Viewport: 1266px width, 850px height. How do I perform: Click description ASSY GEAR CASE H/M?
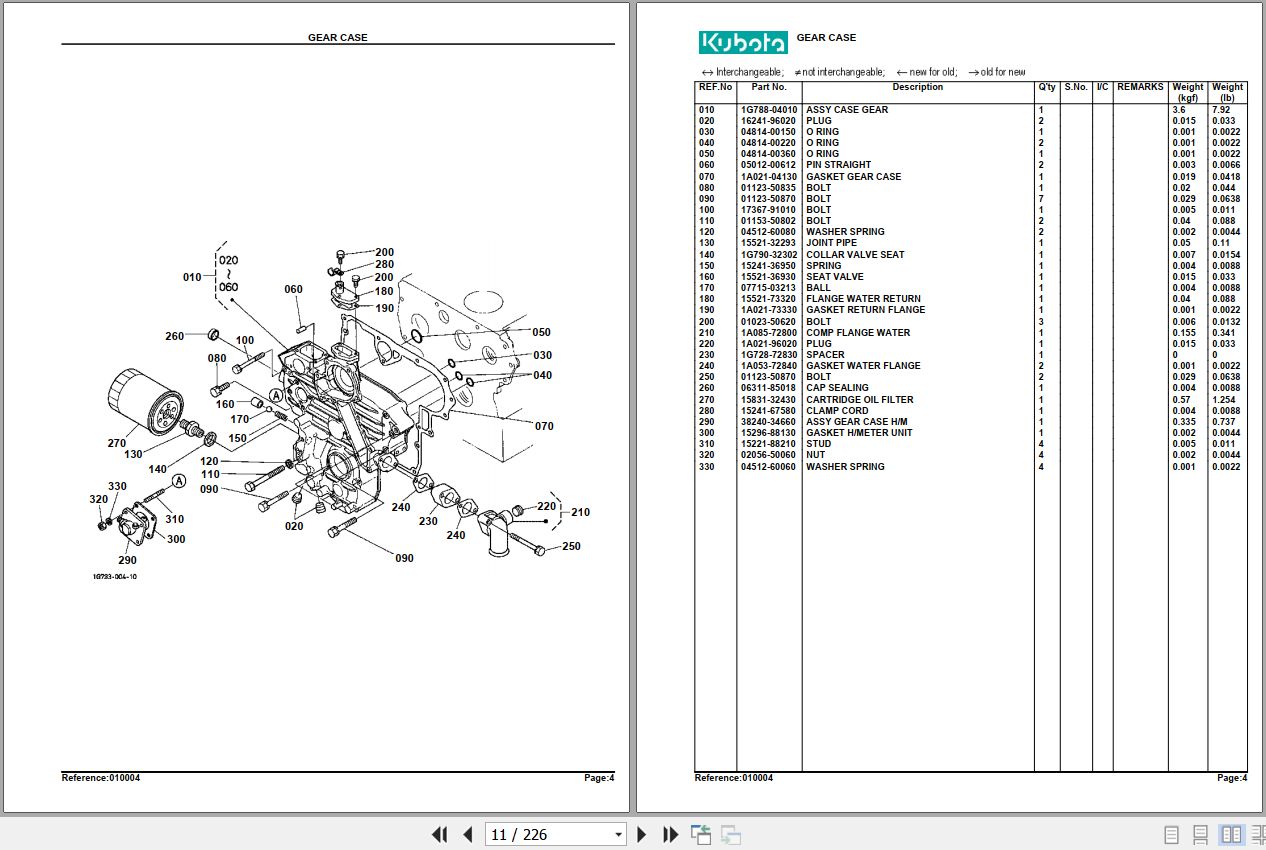click(857, 422)
